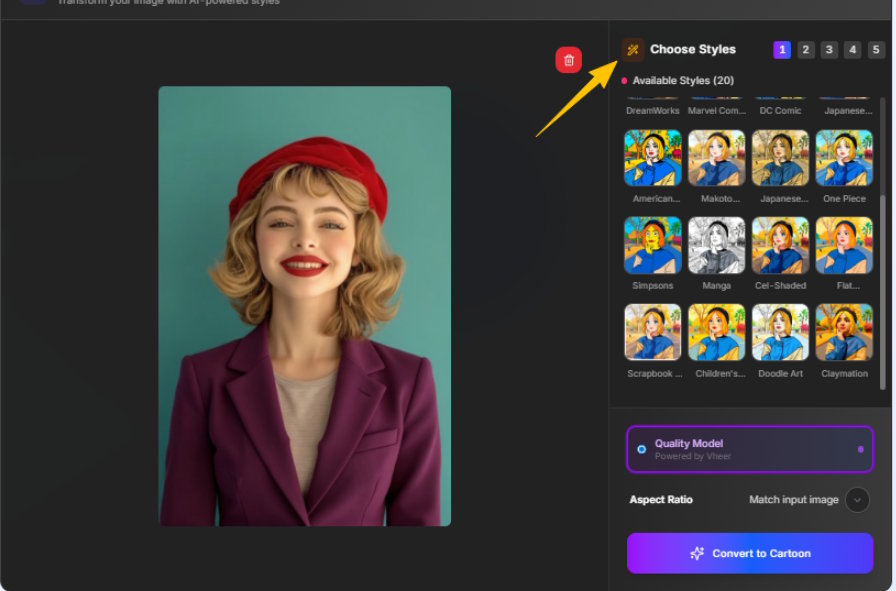Click the magic wand Choose Styles icon
896x591 pixels.
coord(633,49)
